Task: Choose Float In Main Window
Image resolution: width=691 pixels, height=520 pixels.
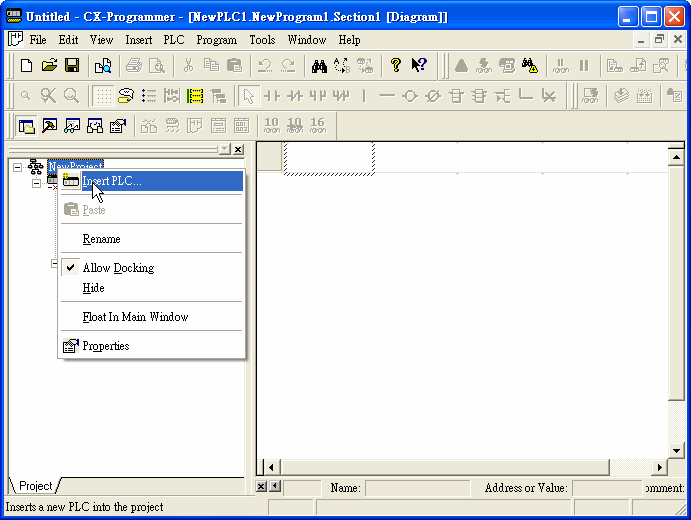Action: (152, 317)
